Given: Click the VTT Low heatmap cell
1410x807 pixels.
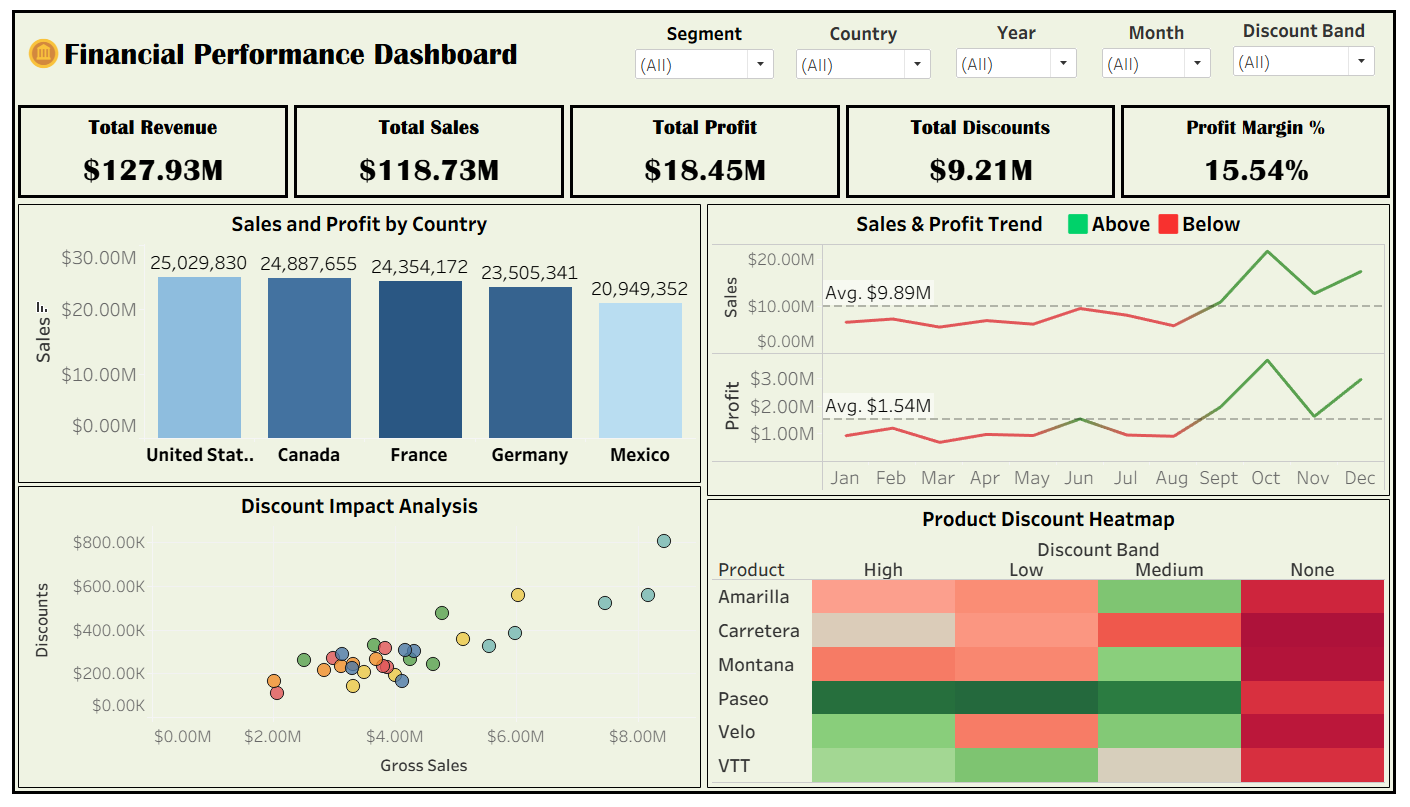Looking at the screenshot, I should click(1026, 766).
